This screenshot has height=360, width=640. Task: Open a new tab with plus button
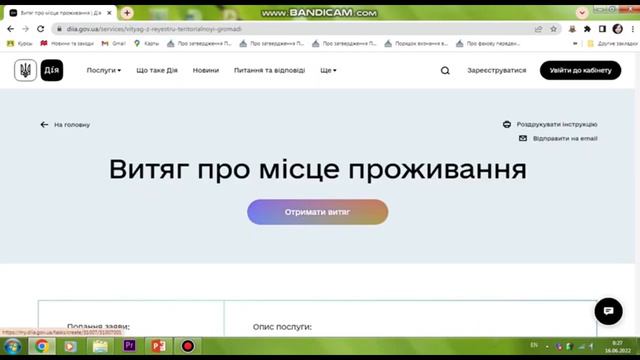pos(127,13)
